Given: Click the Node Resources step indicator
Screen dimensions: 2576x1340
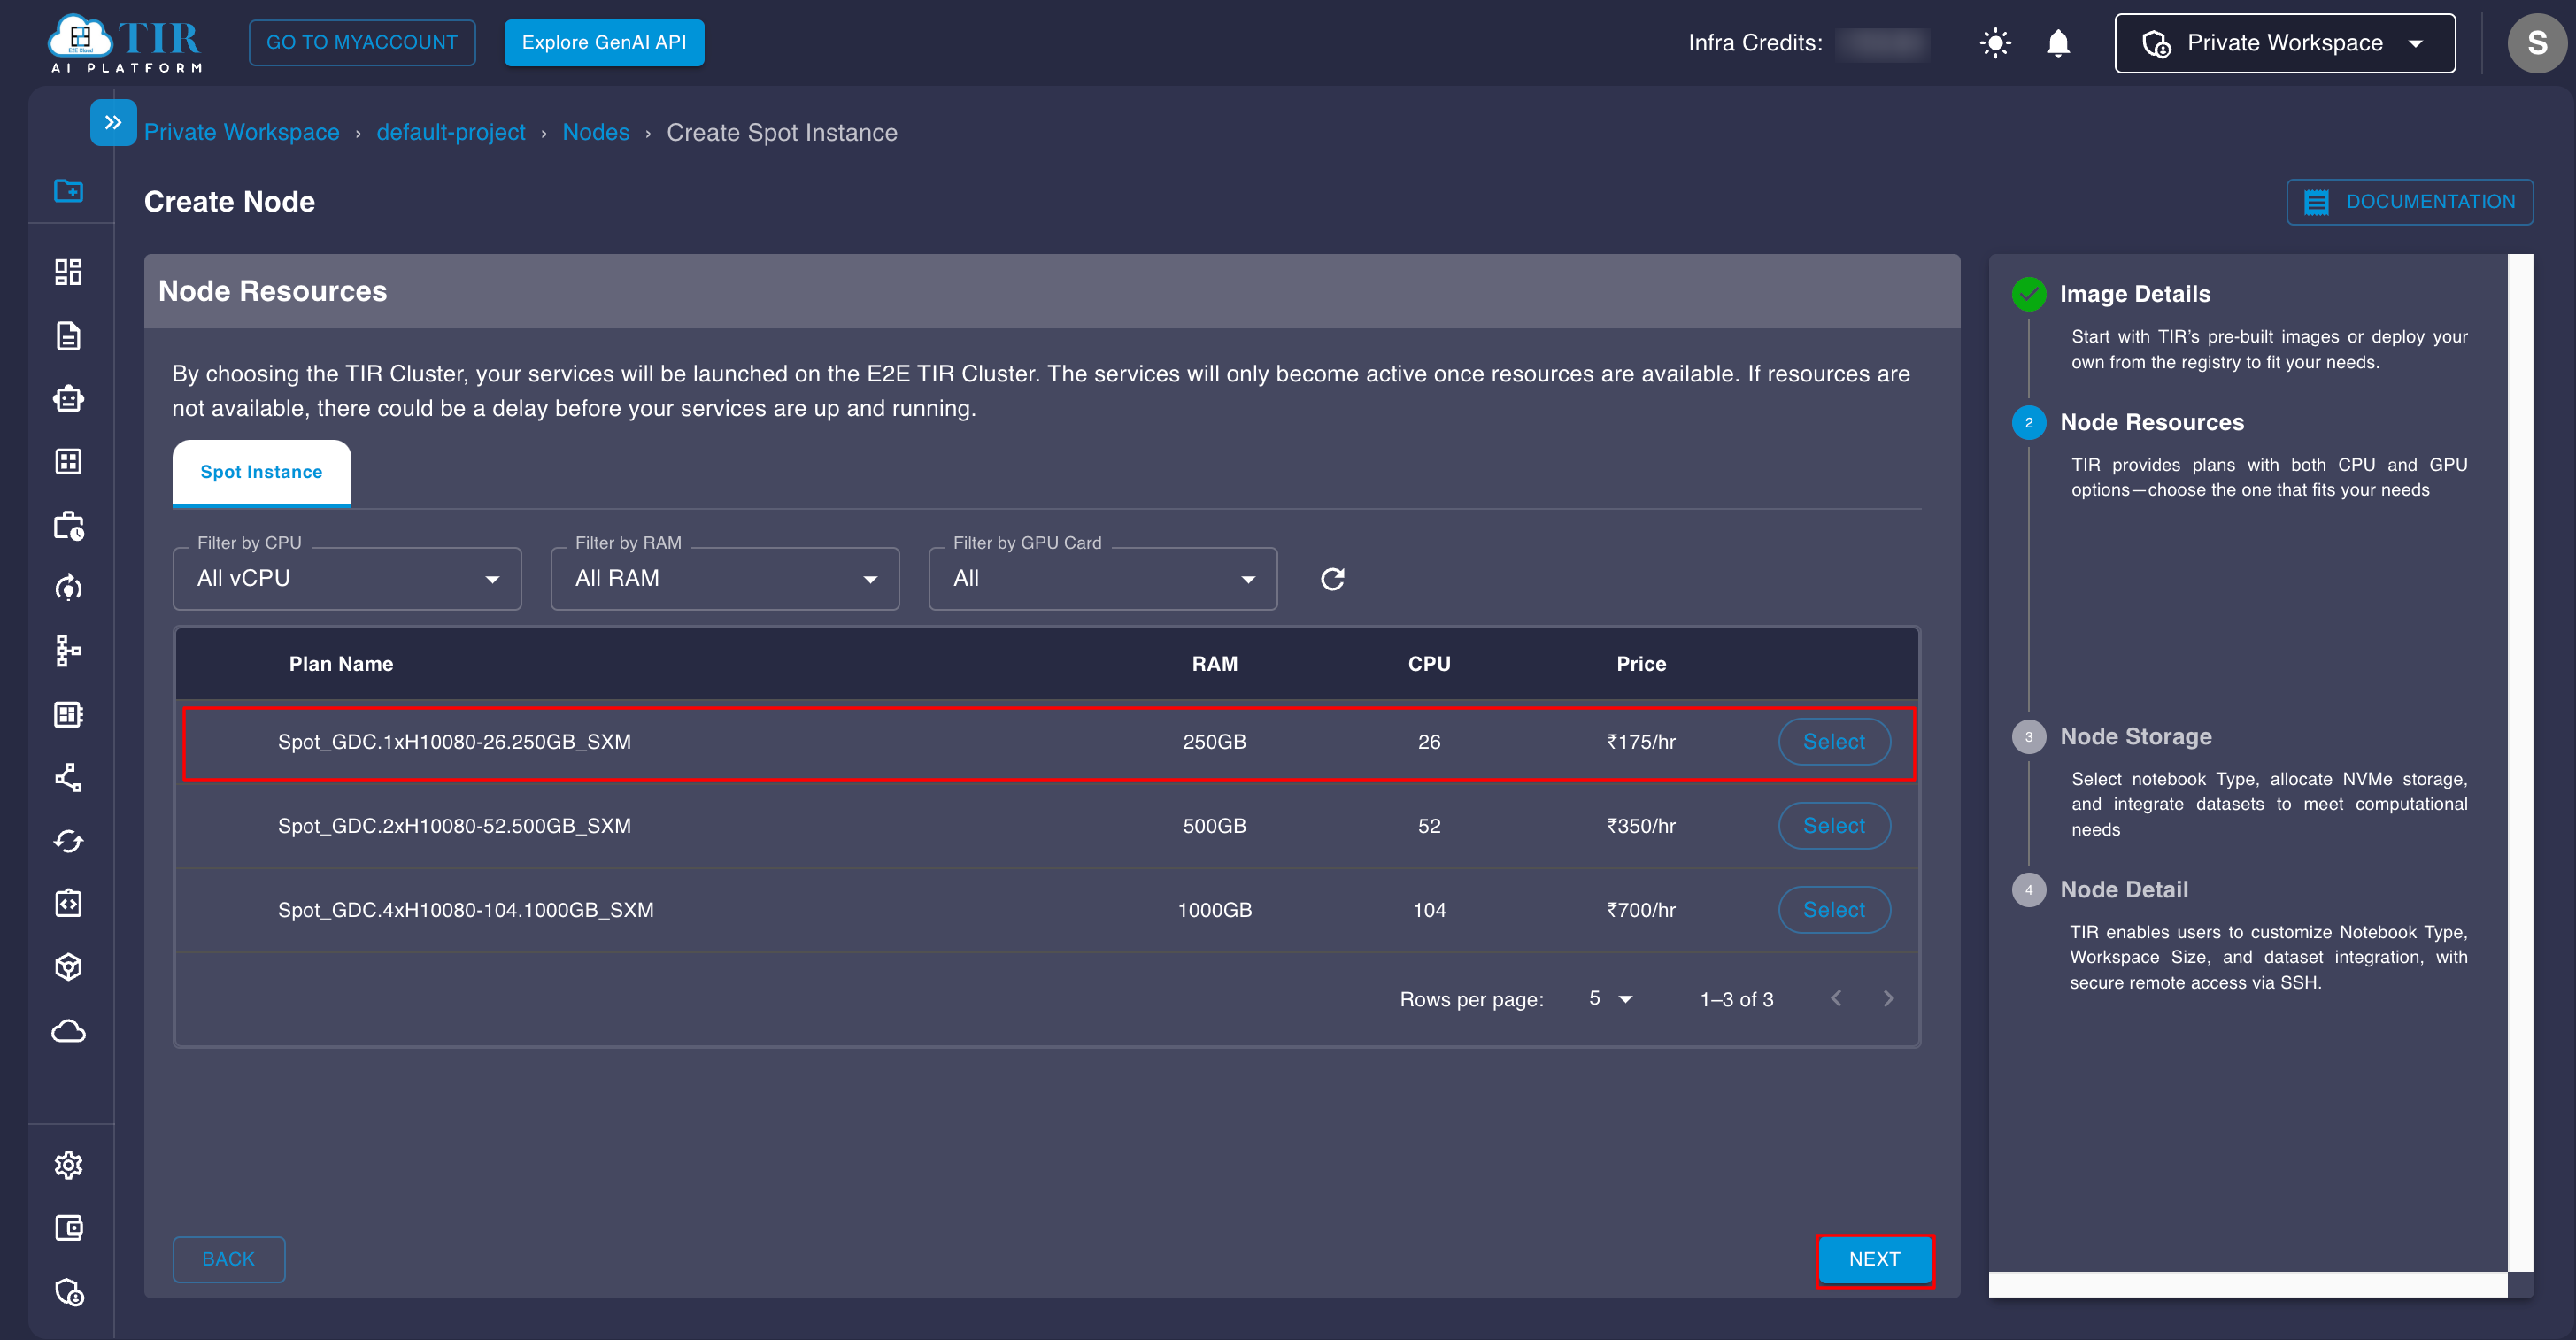Looking at the screenshot, I should (2029, 423).
